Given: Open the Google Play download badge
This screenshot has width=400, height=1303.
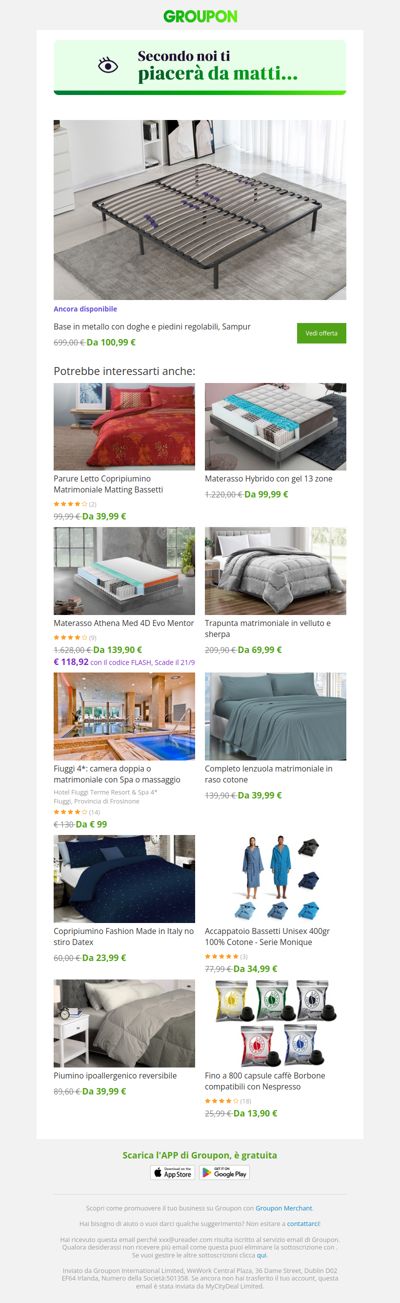Looking at the screenshot, I should [x=225, y=1172].
